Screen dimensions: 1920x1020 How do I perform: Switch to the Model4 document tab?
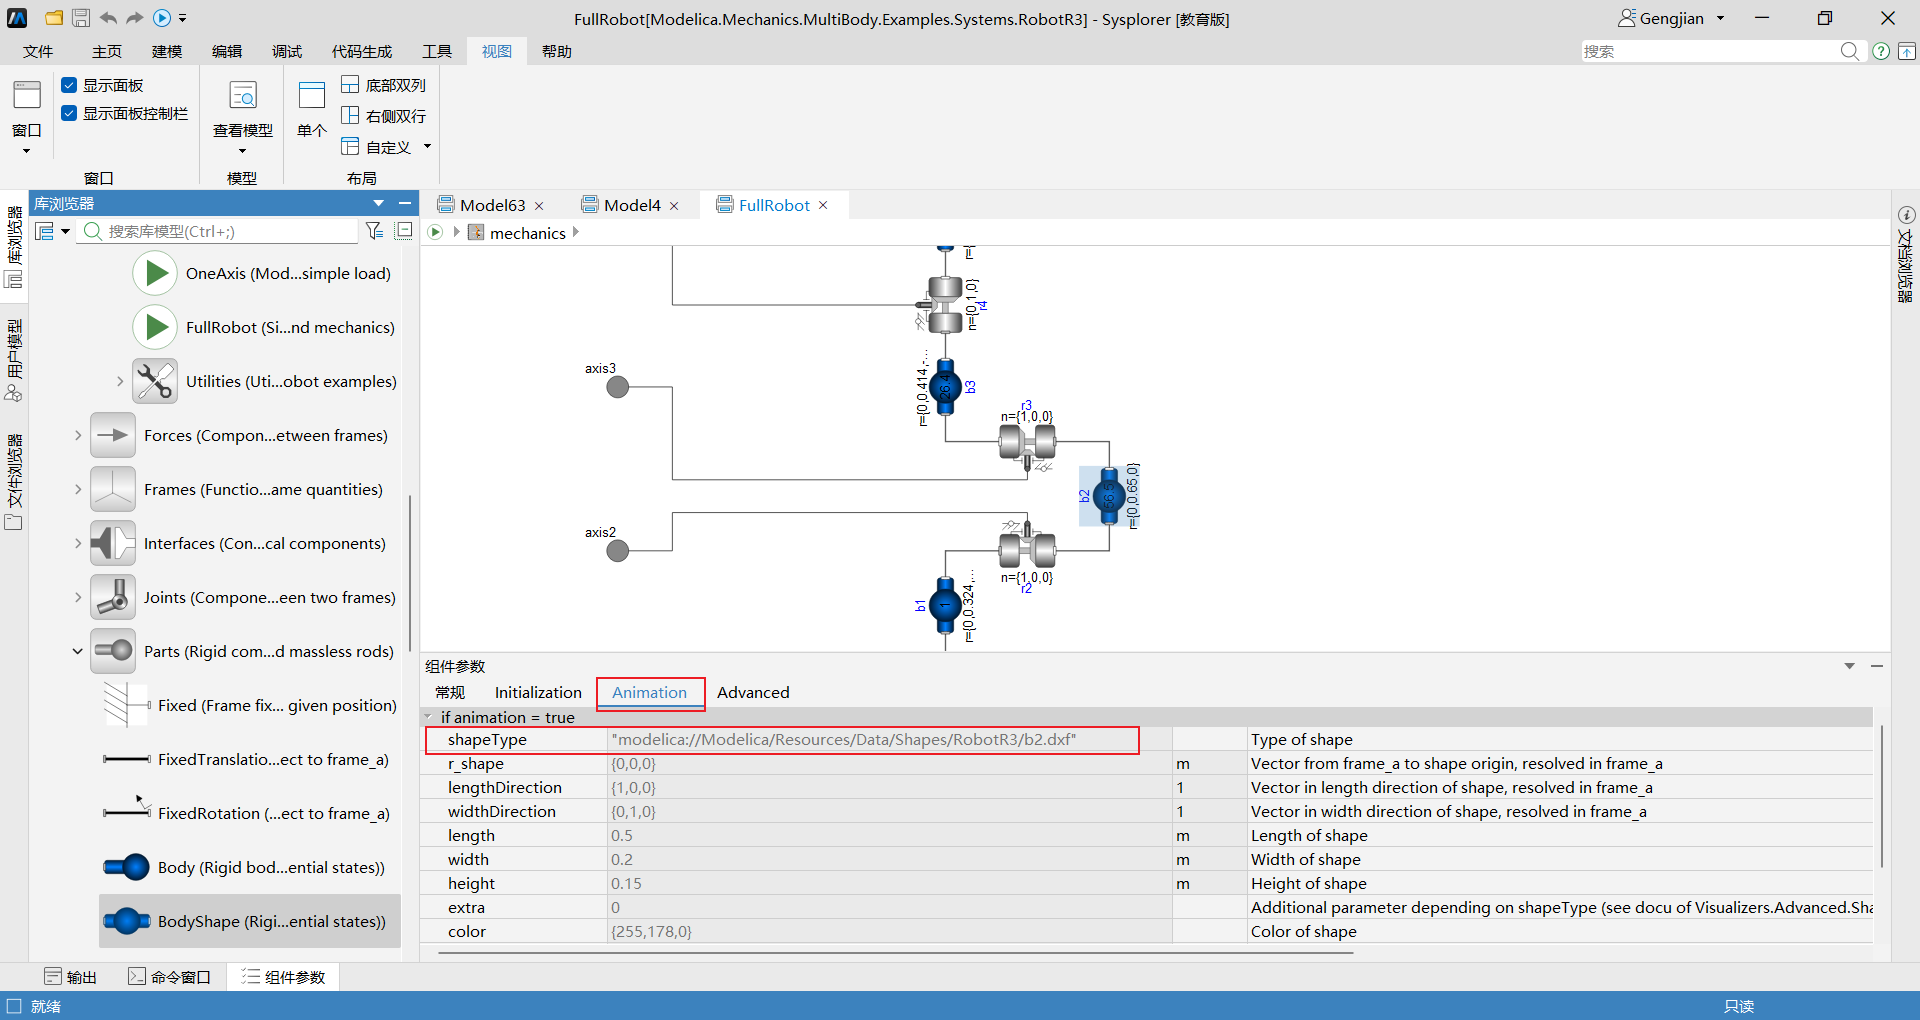(632, 205)
